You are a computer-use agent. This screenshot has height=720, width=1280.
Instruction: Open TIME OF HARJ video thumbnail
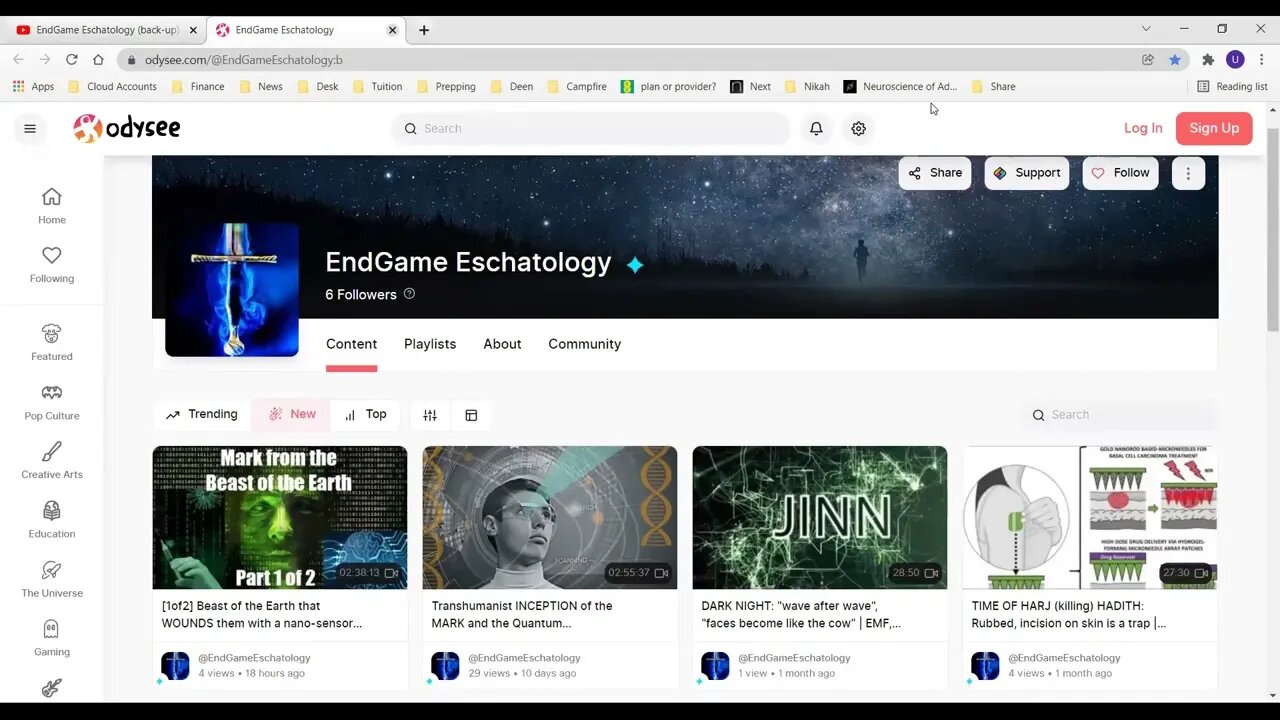[1090, 517]
